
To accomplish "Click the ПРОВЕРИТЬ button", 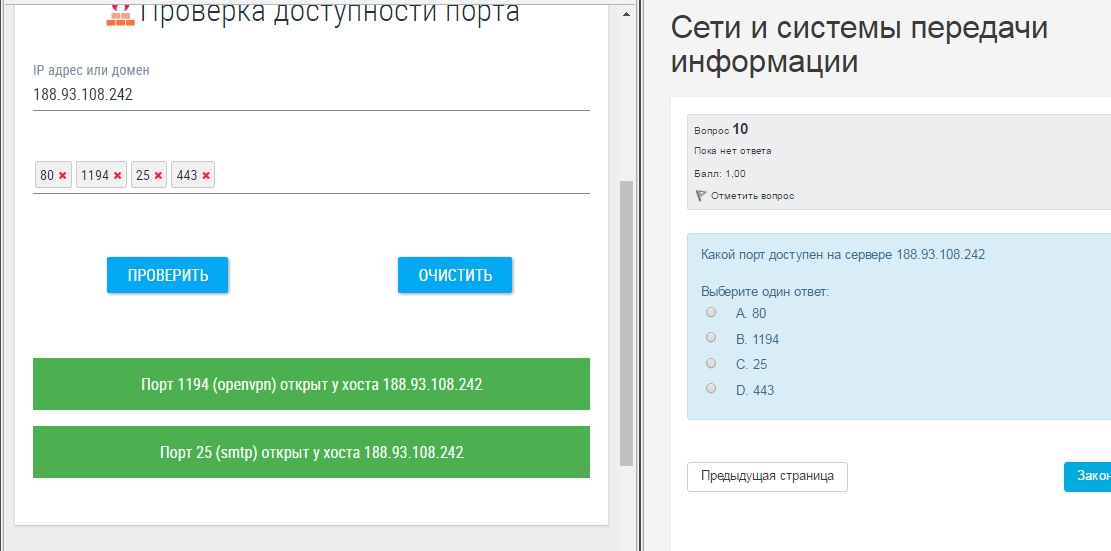I will [168, 275].
